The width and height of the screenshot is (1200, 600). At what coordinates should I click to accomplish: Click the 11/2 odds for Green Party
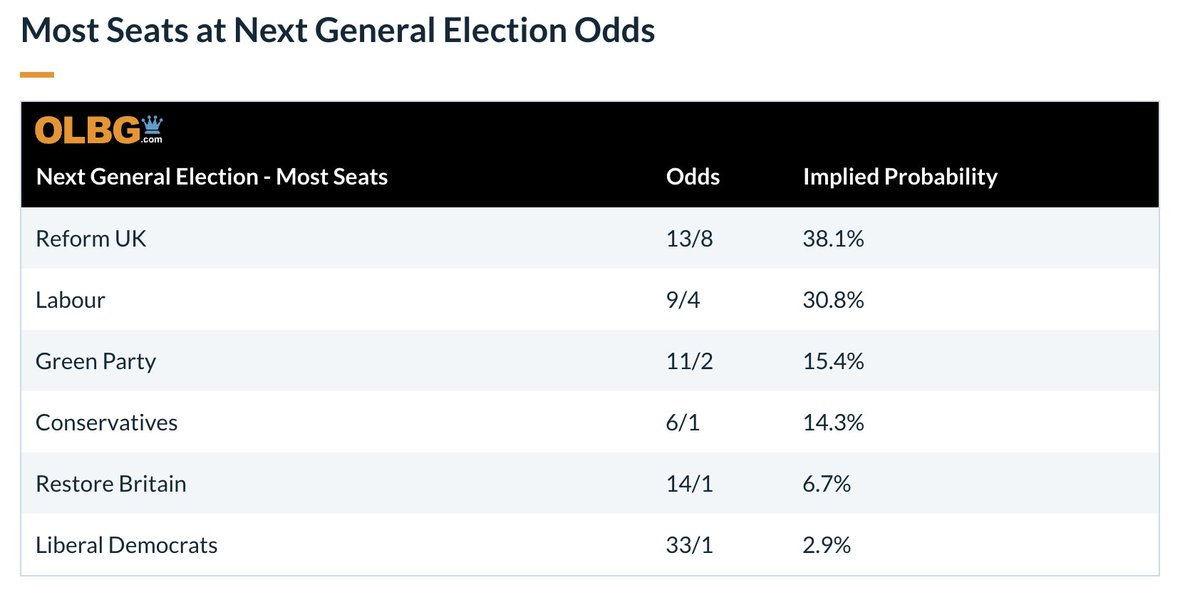click(688, 361)
